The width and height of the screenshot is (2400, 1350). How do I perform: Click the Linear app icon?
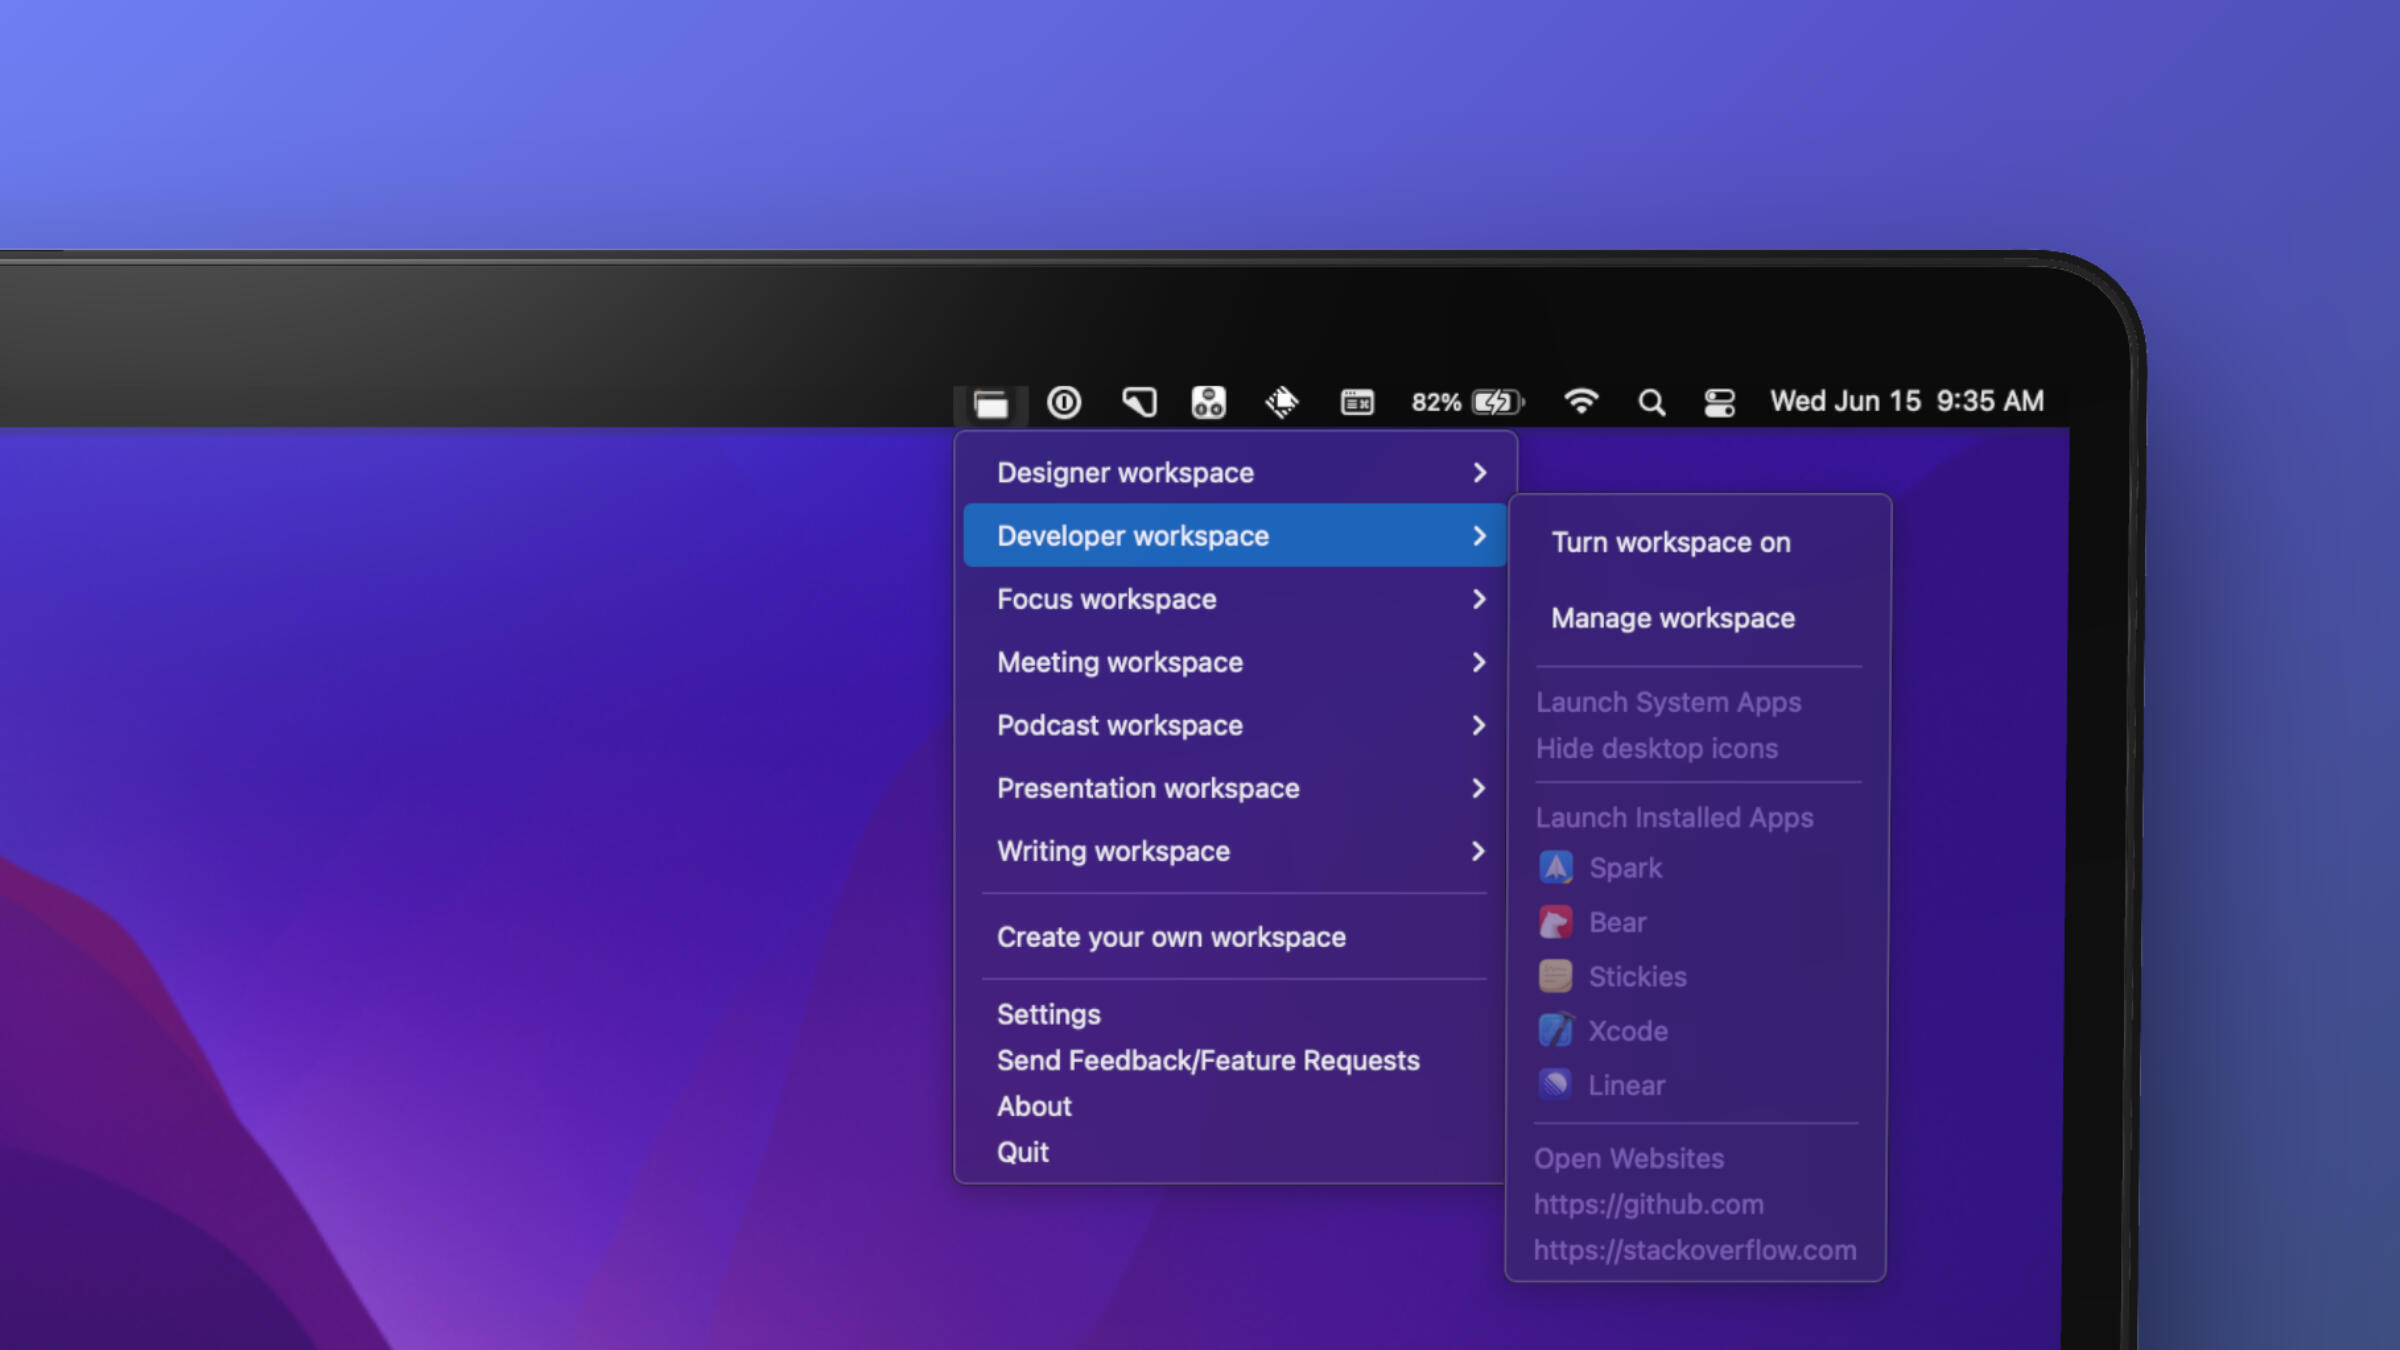(1555, 1084)
